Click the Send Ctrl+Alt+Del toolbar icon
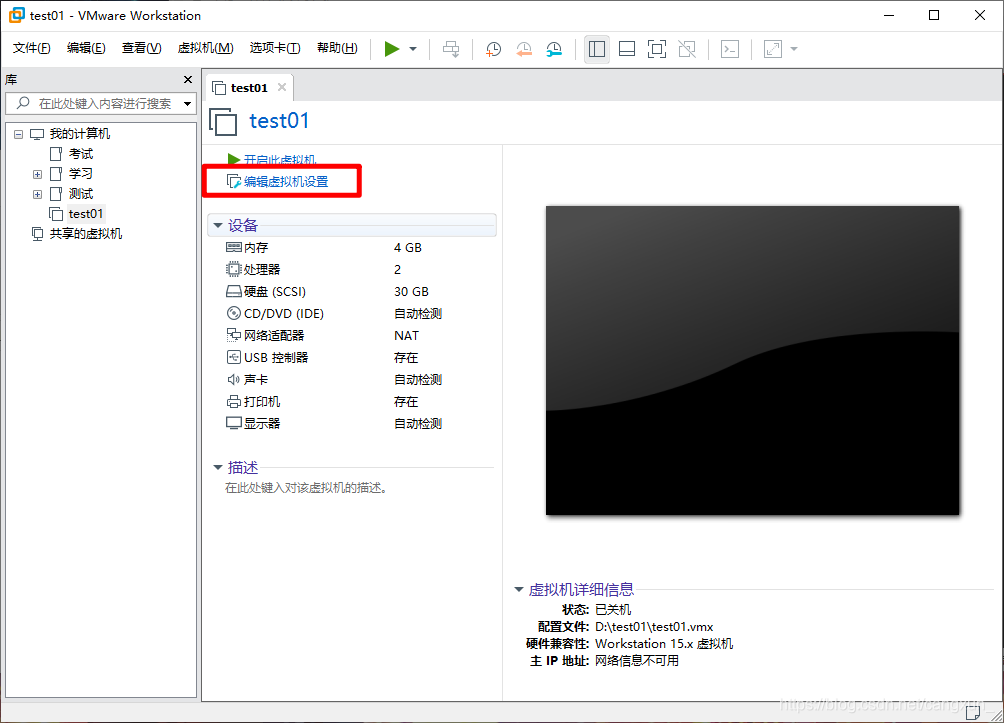Screen dimensions: 1004x723 451,49
